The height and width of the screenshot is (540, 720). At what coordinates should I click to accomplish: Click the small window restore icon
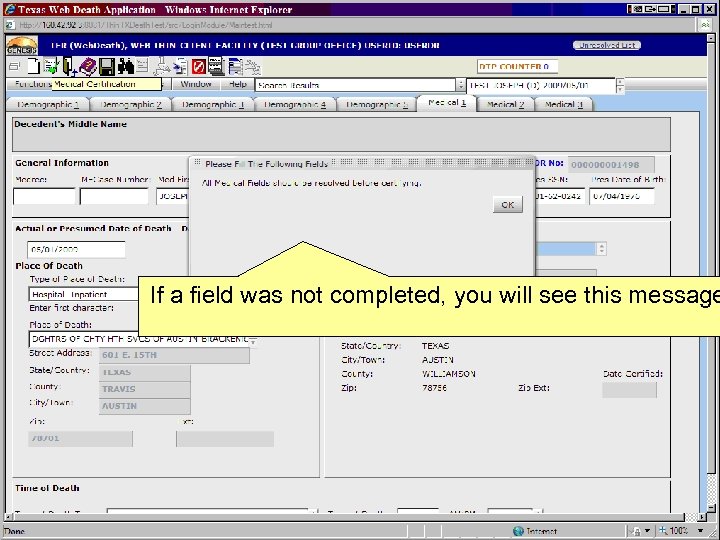pos(14,67)
